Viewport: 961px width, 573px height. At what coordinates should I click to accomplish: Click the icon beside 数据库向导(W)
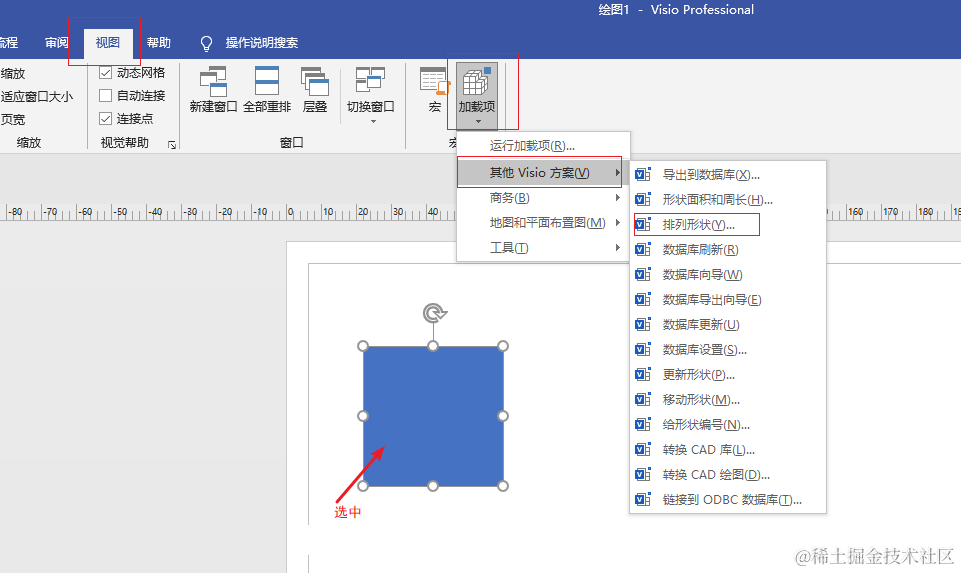(643, 275)
